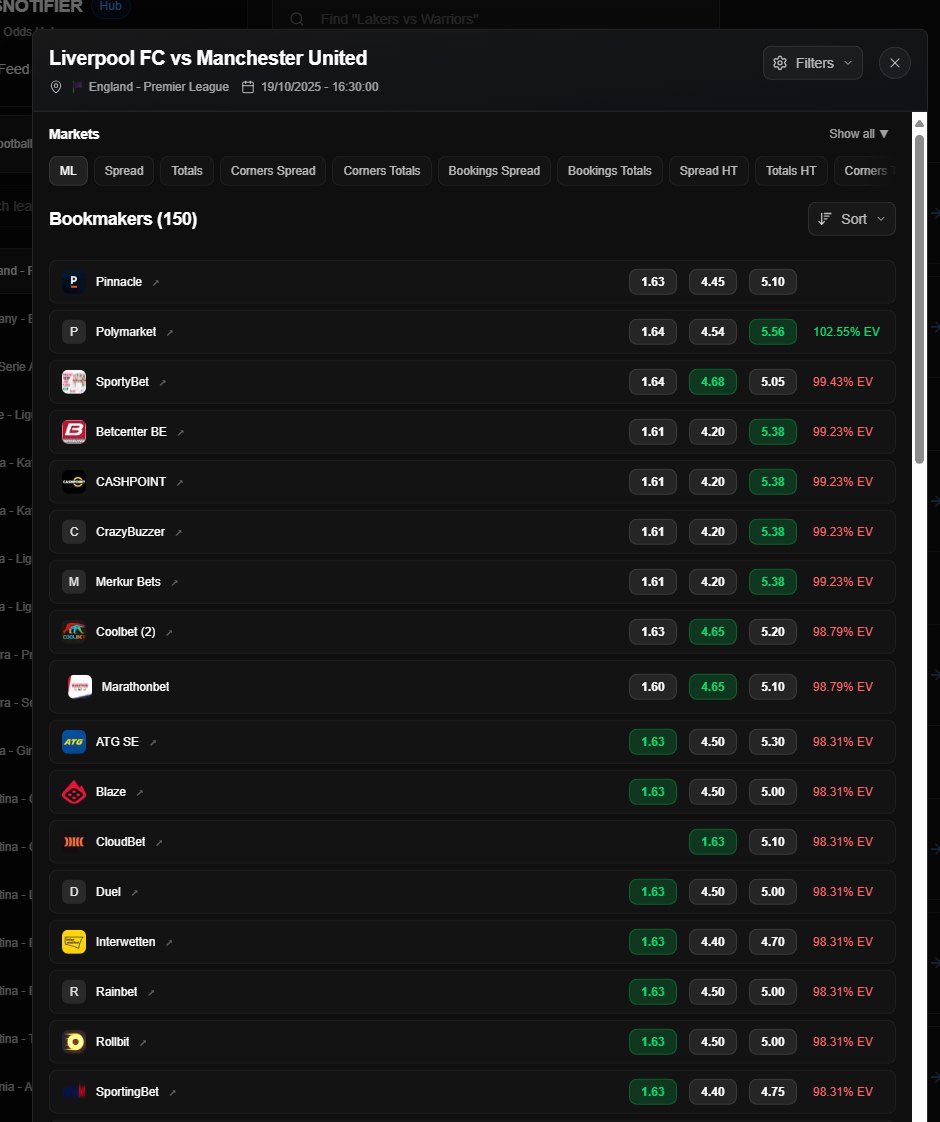940x1122 pixels.
Task: Click the Blaze bookmaker logo
Action: tap(73, 791)
